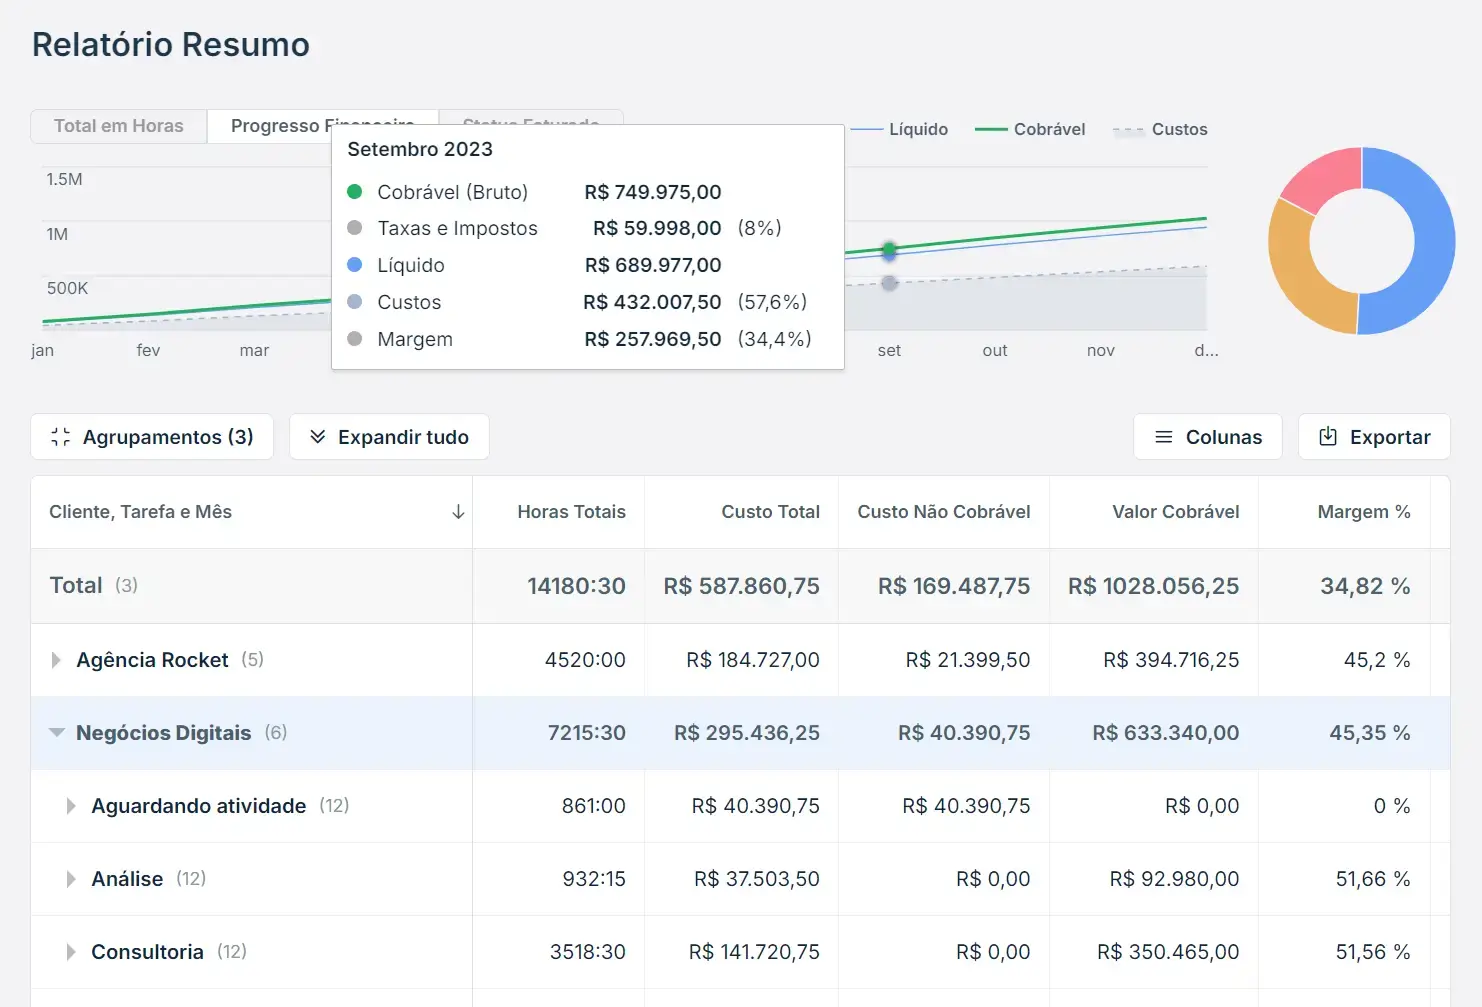
Task: Switch to the Total em Horas tab
Action: [118, 125]
